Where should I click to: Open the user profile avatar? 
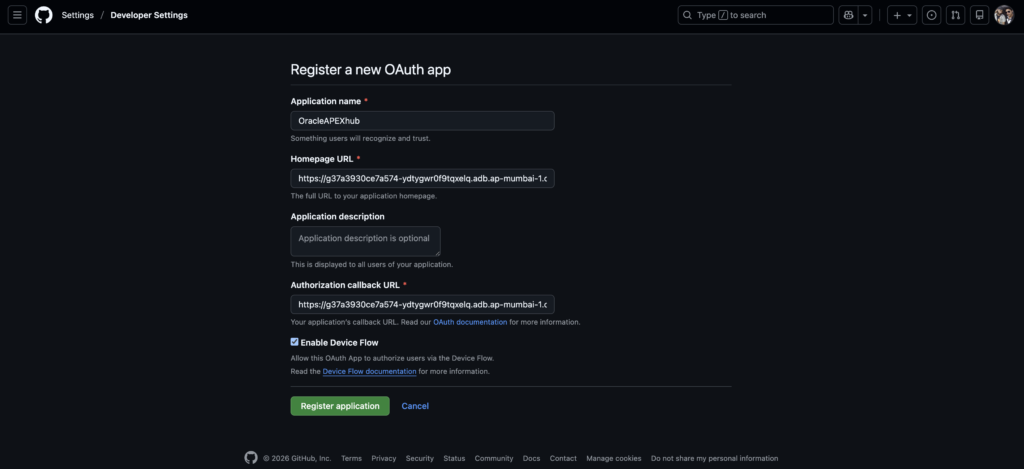[x=1004, y=15]
